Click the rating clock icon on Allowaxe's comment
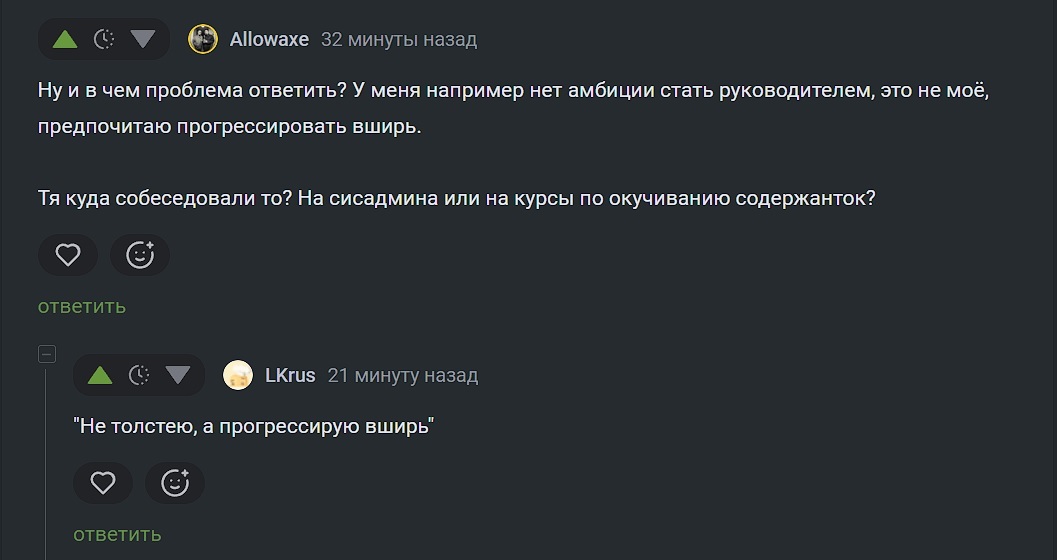This screenshot has width=1057, height=560. point(104,40)
